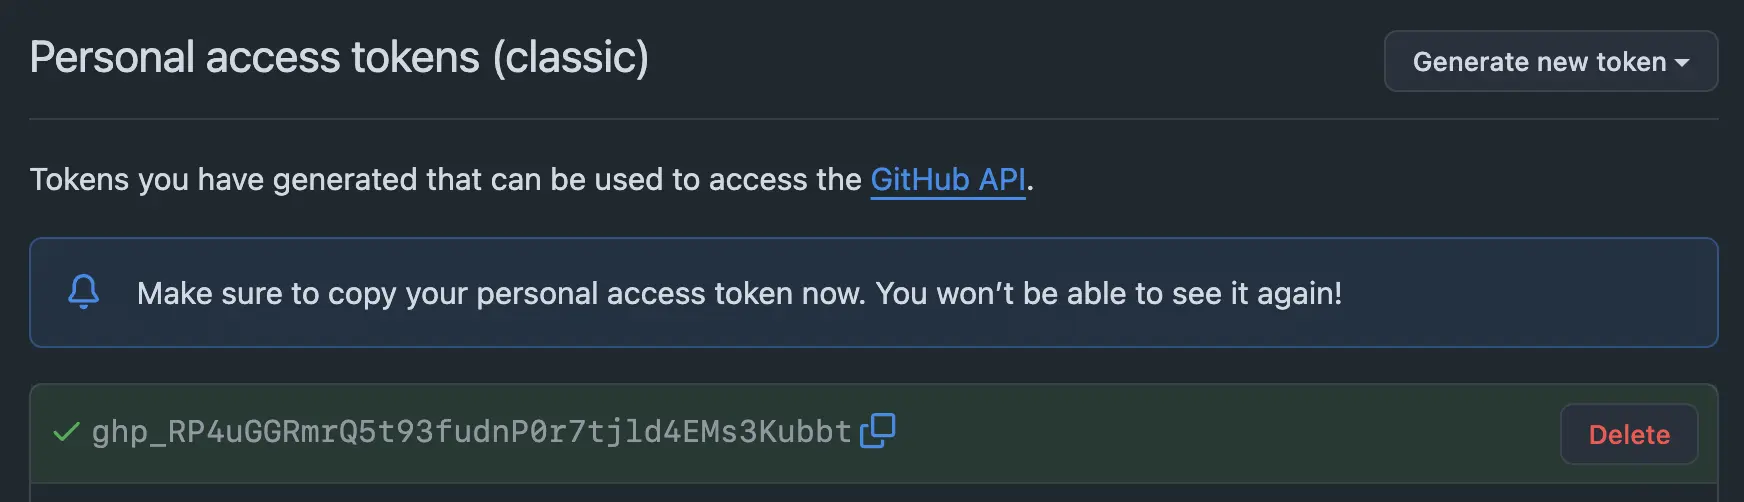Click the phrase "personal access token now"
Image resolution: width=1744 pixels, height=502 pixels.
pos(670,294)
